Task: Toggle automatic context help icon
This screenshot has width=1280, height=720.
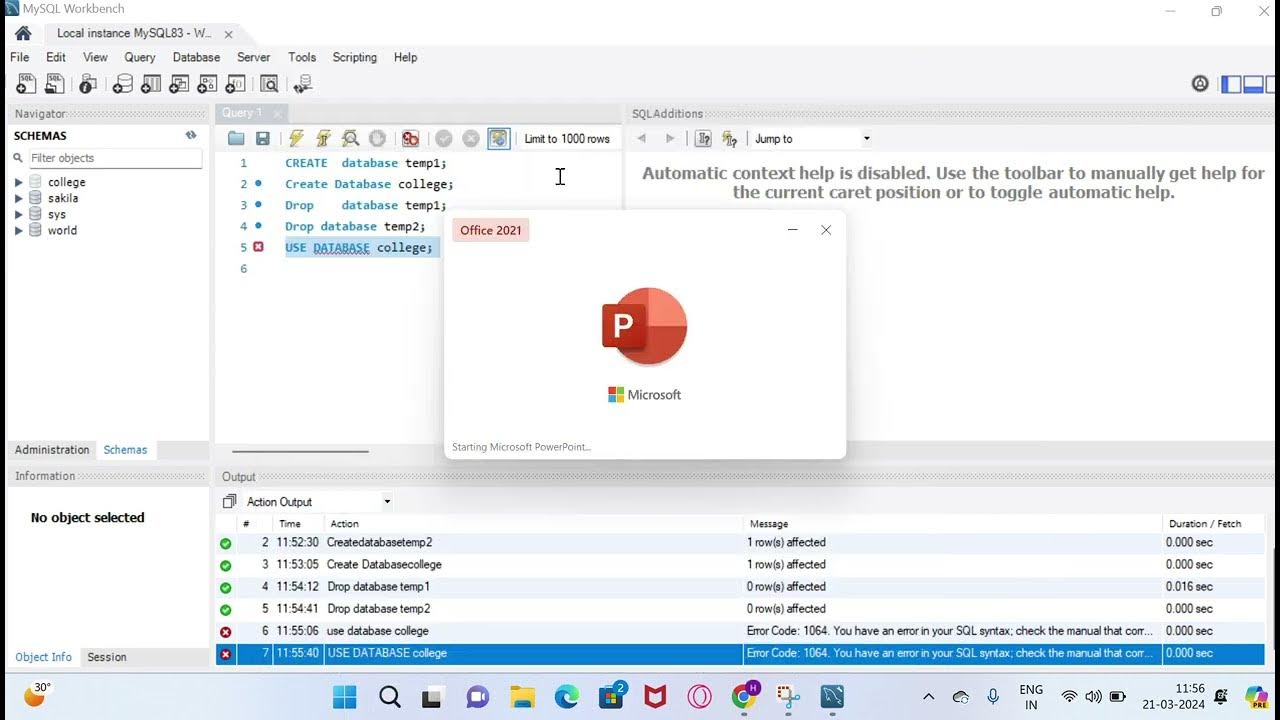Action: pyautogui.click(x=729, y=139)
